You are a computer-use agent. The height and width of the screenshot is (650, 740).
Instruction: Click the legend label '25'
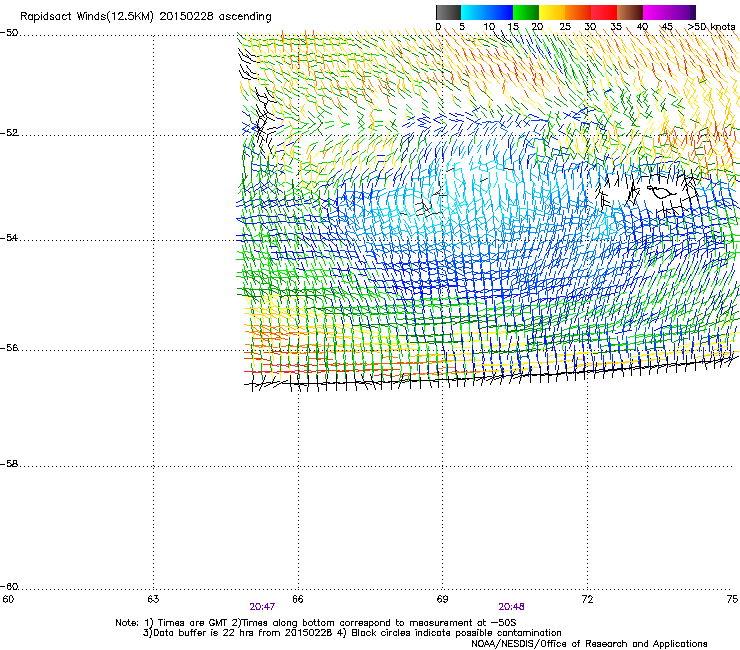pyautogui.click(x=565, y=27)
